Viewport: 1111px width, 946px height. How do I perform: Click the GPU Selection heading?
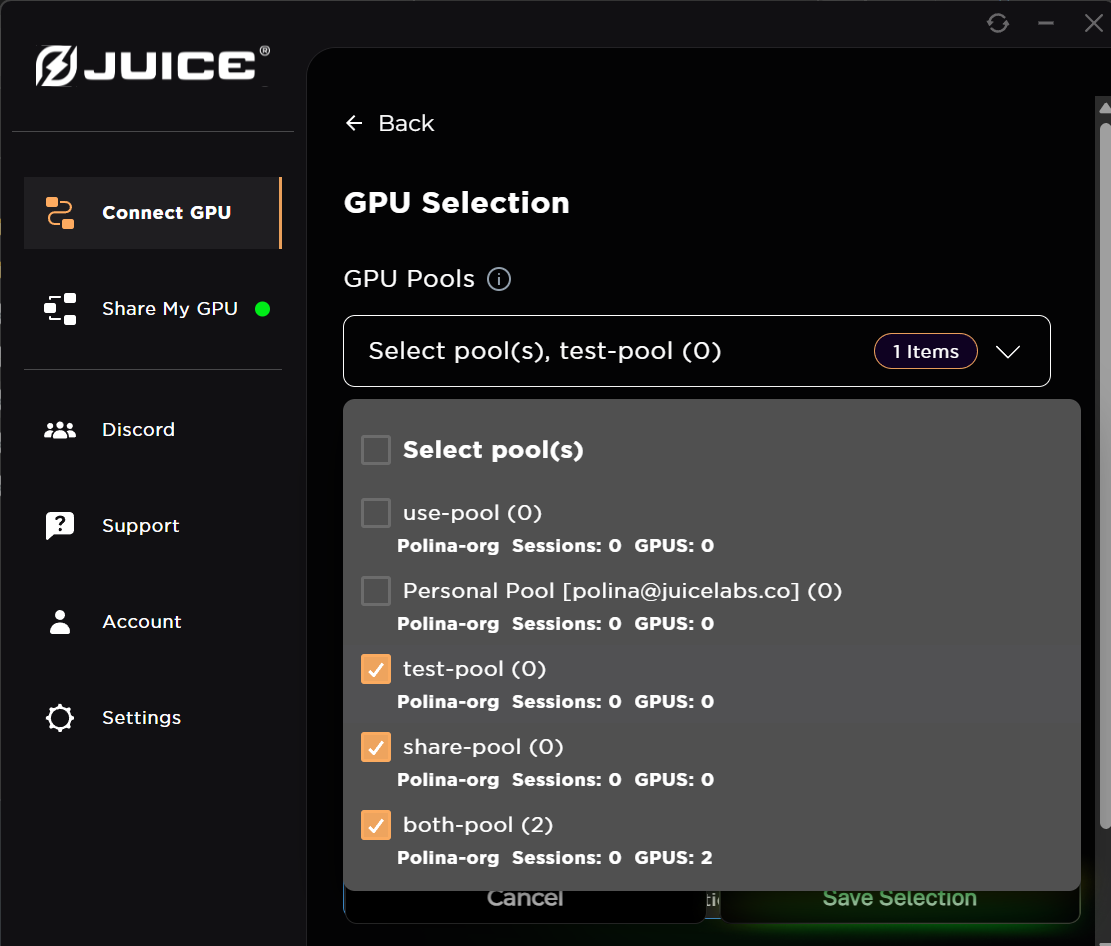tap(456, 203)
